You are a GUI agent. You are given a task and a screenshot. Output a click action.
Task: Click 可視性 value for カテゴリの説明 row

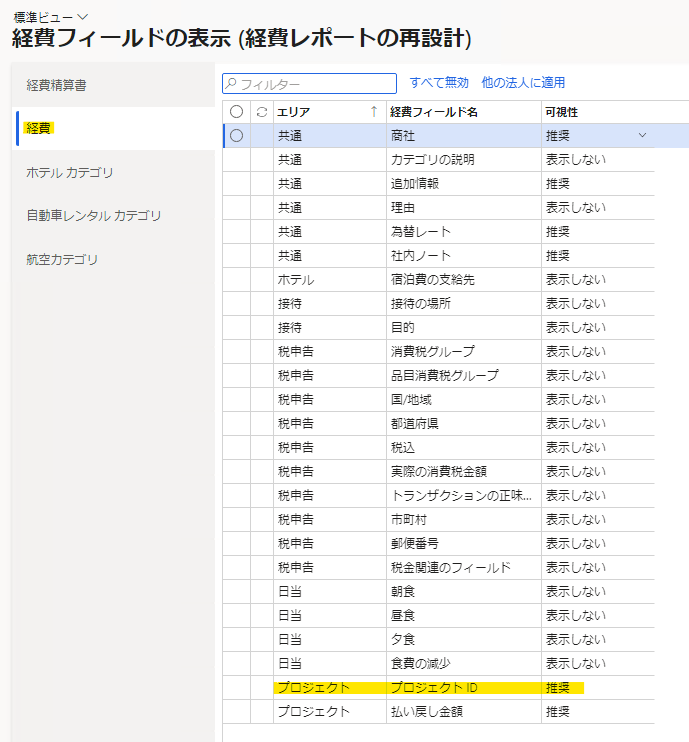pos(598,159)
